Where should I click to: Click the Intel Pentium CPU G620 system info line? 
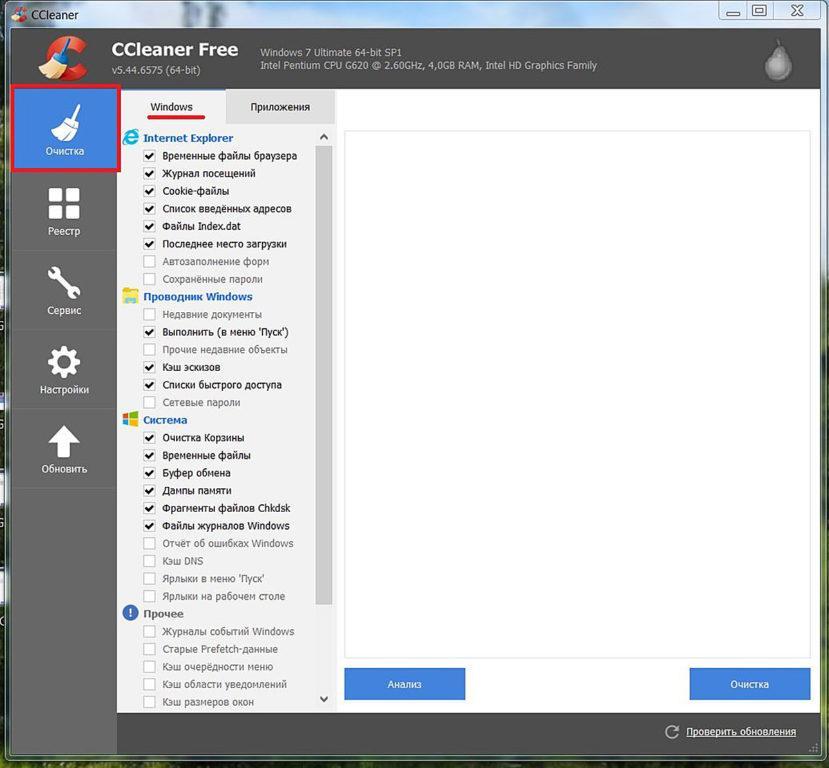point(428,66)
